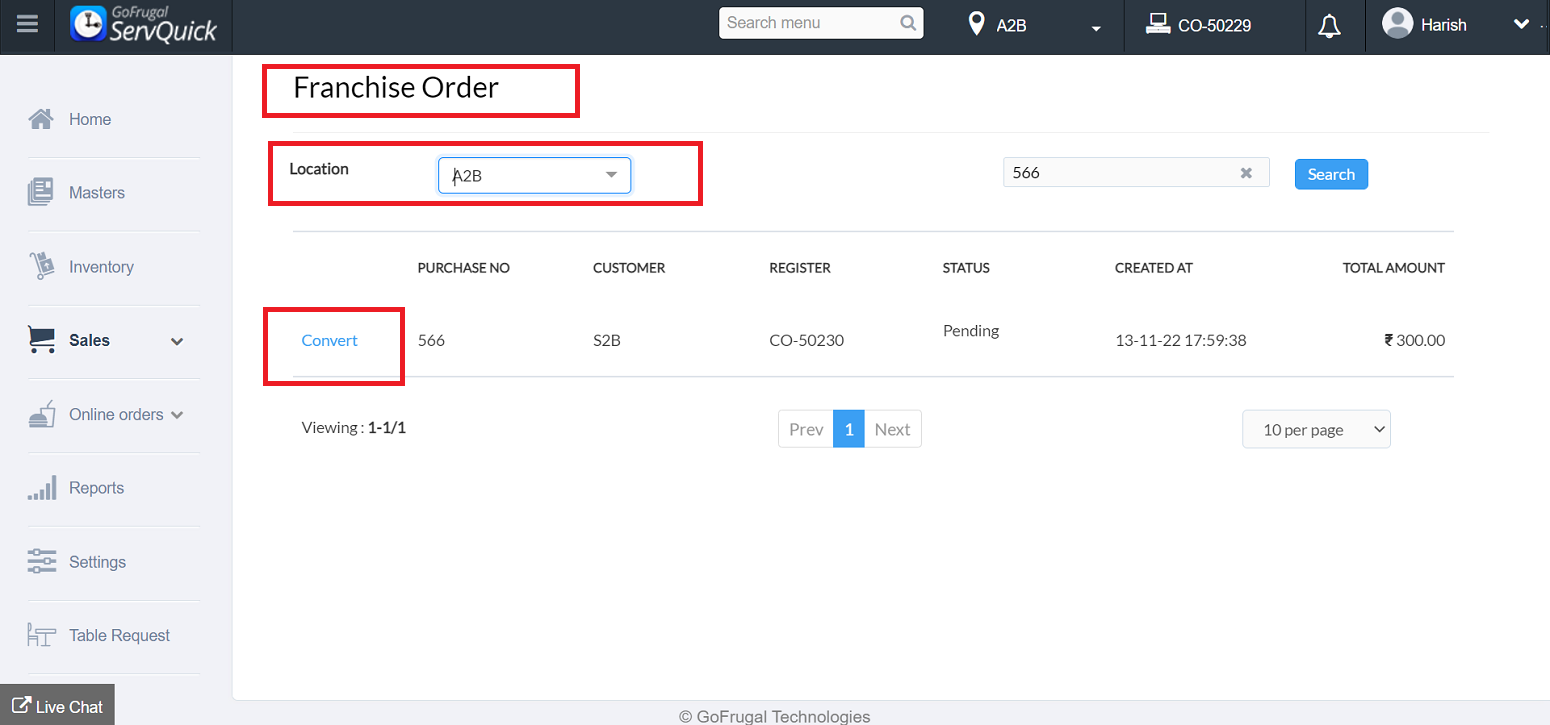Click the magnifier icon in Search menu

click(908, 23)
